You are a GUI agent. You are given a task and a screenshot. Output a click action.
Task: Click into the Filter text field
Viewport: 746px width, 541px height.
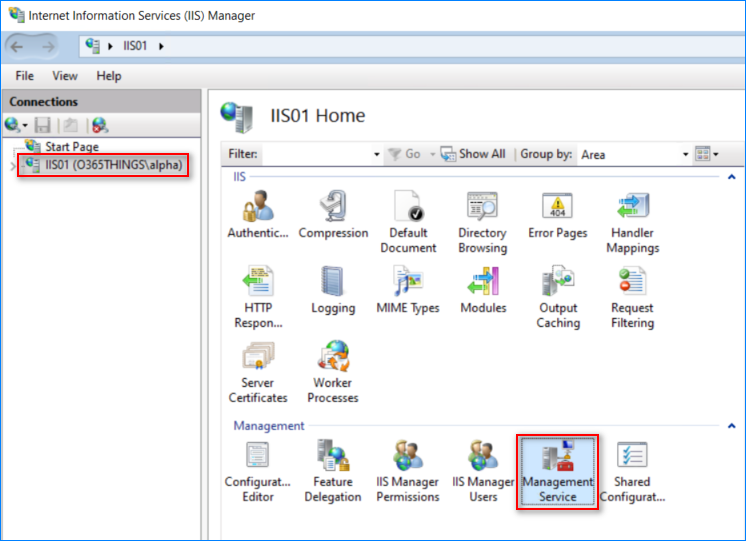(316, 154)
